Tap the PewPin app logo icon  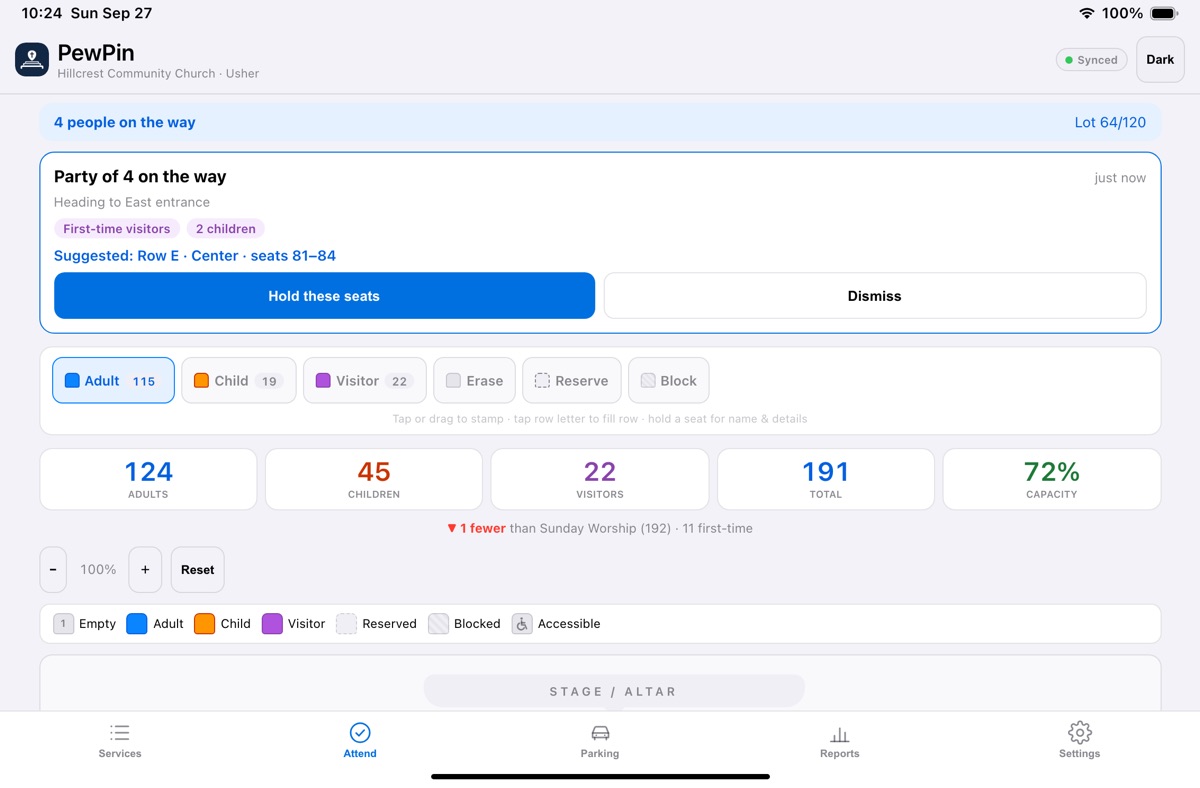coord(32,60)
